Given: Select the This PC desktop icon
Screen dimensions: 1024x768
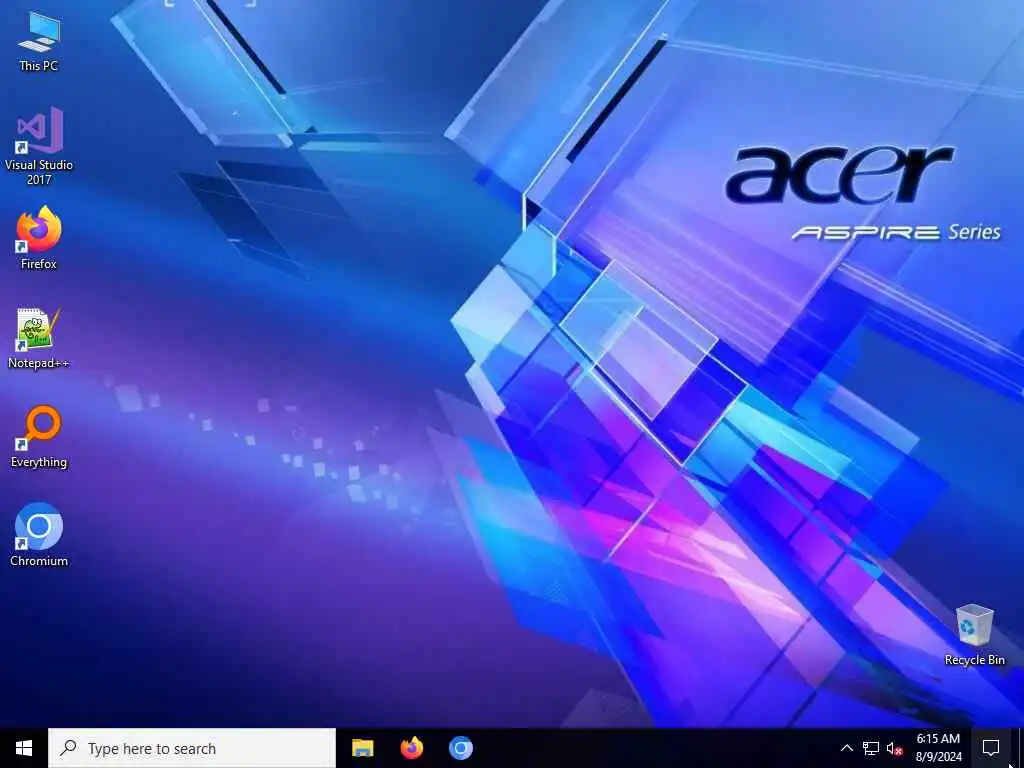Looking at the screenshot, I should (x=39, y=42).
